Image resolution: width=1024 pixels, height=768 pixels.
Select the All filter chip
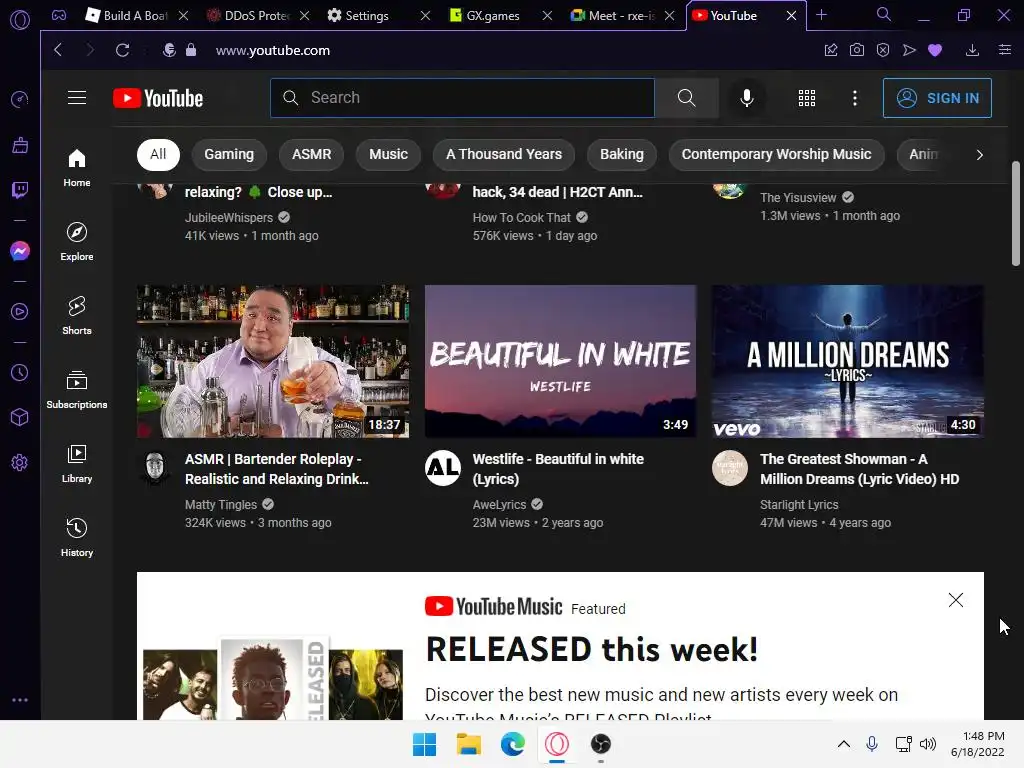pos(158,155)
